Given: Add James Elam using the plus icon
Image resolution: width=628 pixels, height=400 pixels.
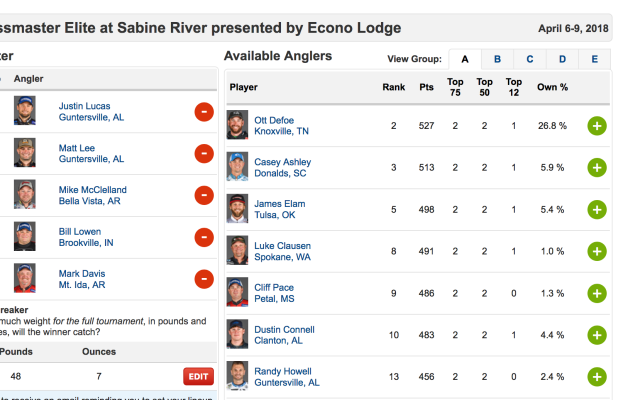Looking at the screenshot, I should [597, 210].
